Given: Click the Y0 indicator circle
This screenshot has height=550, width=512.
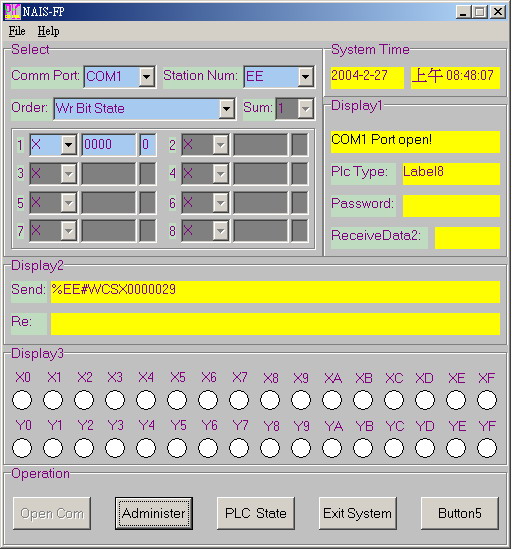Looking at the screenshot, I should 22,448.
